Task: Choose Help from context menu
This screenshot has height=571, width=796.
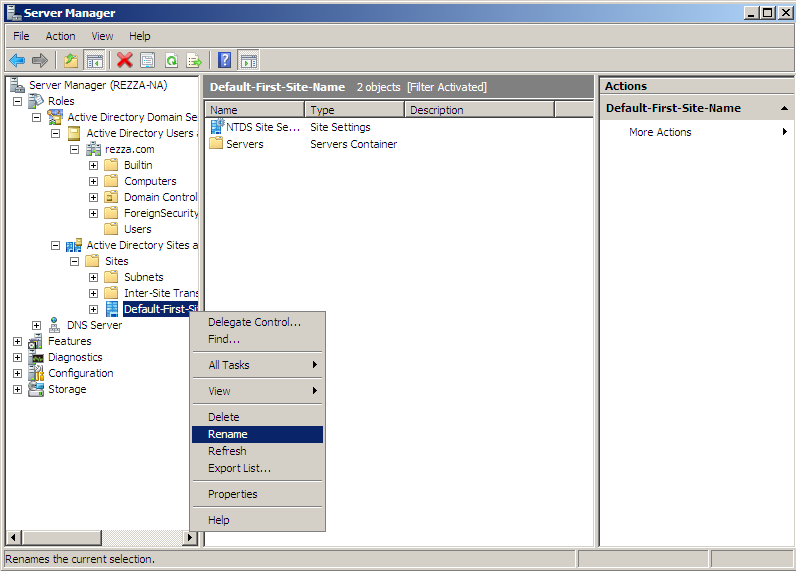Action: tap(257, 520)
